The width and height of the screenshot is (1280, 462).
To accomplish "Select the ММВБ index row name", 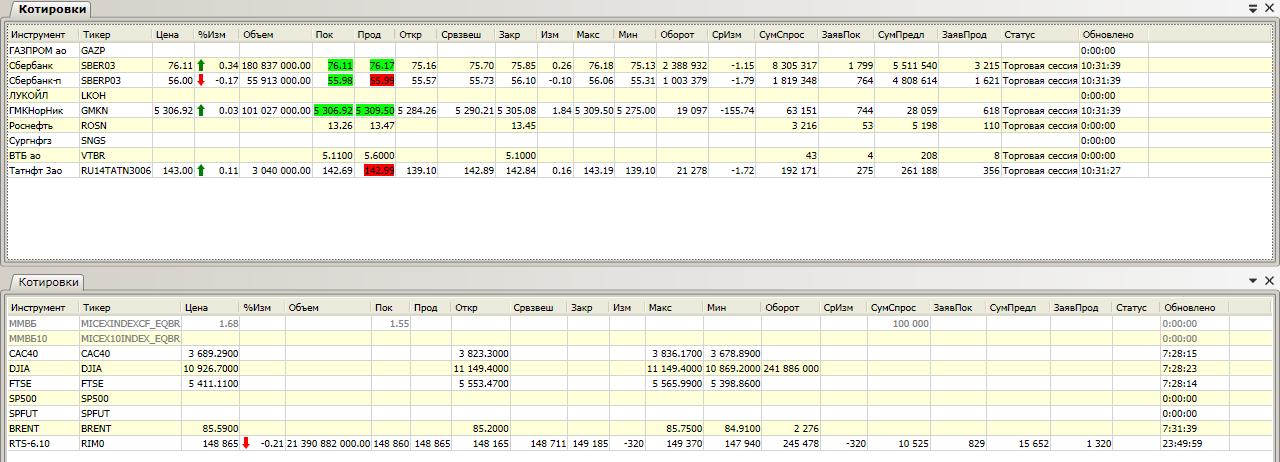I will (x=43, y=323).
